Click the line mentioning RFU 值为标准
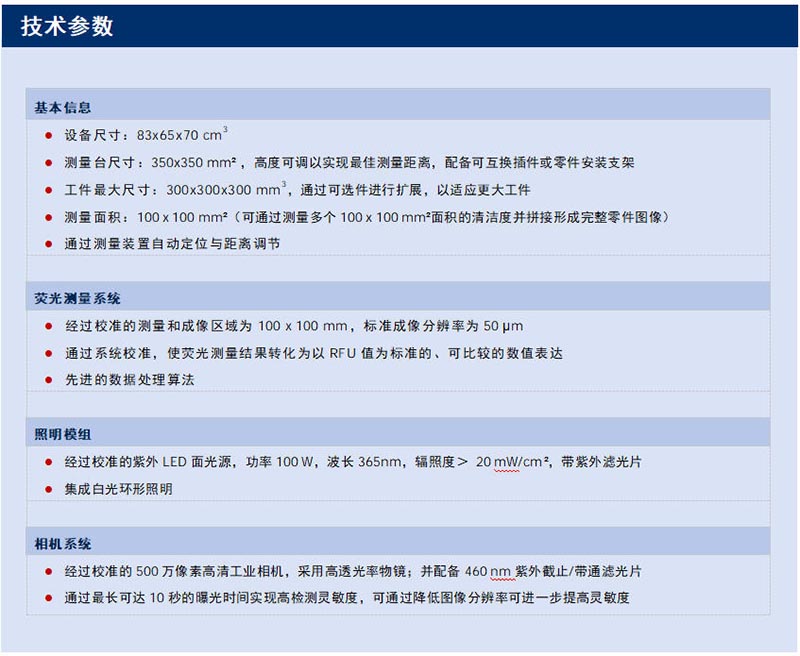Image resolution: width=800 pixels, height=656 pixels. 314,353
